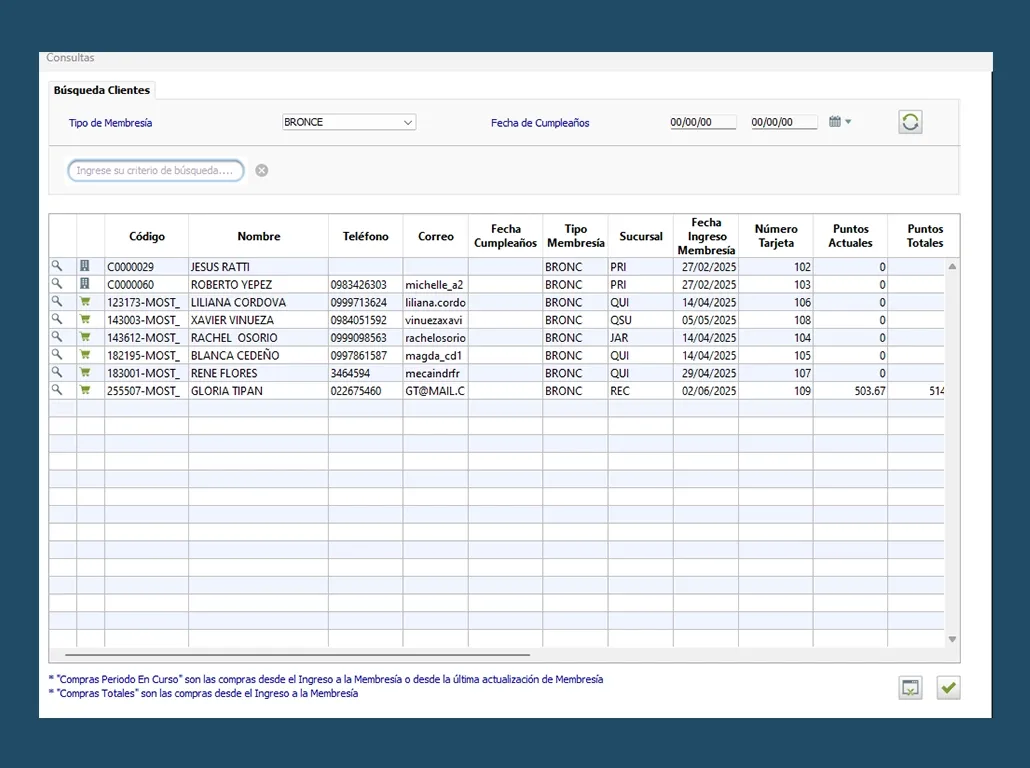Click the Puntos Actuales column header
1030x768 pixels.
(850, 236)
